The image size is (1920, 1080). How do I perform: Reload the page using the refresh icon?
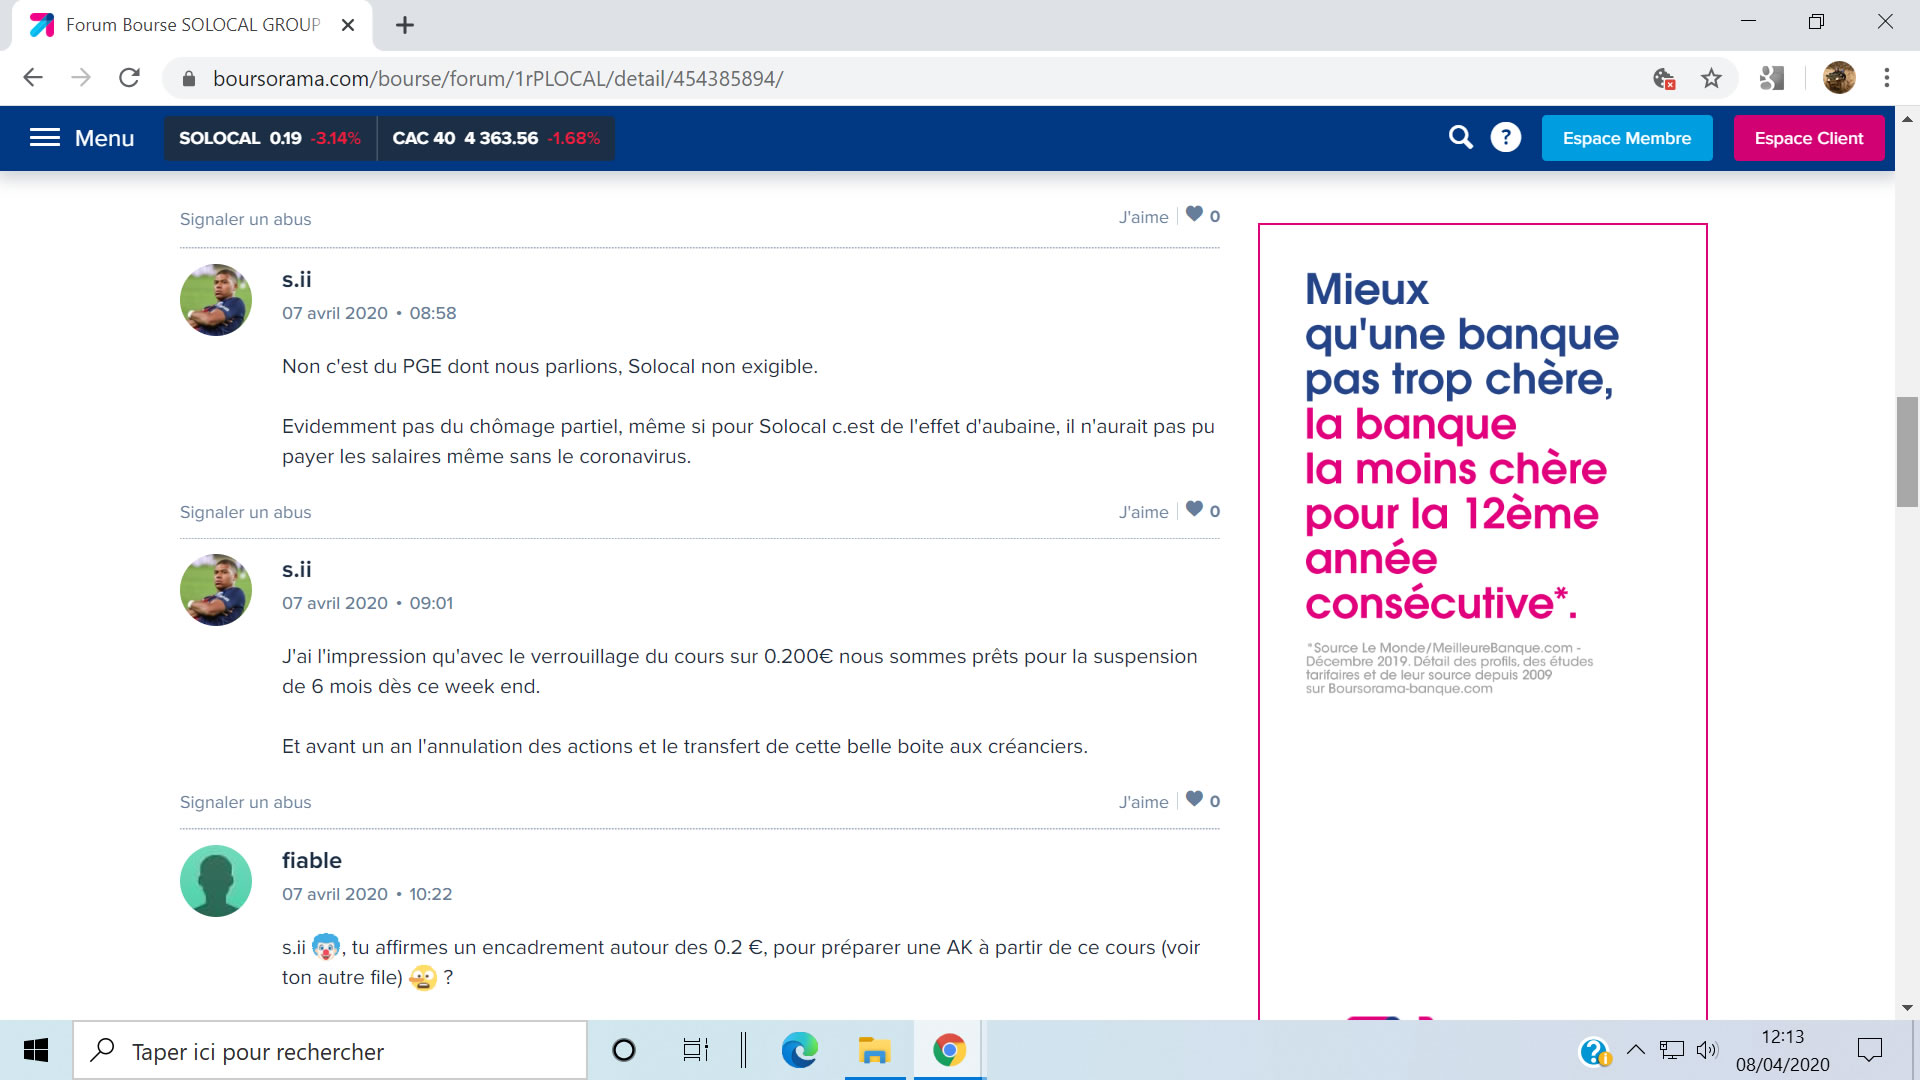(129, 78)
